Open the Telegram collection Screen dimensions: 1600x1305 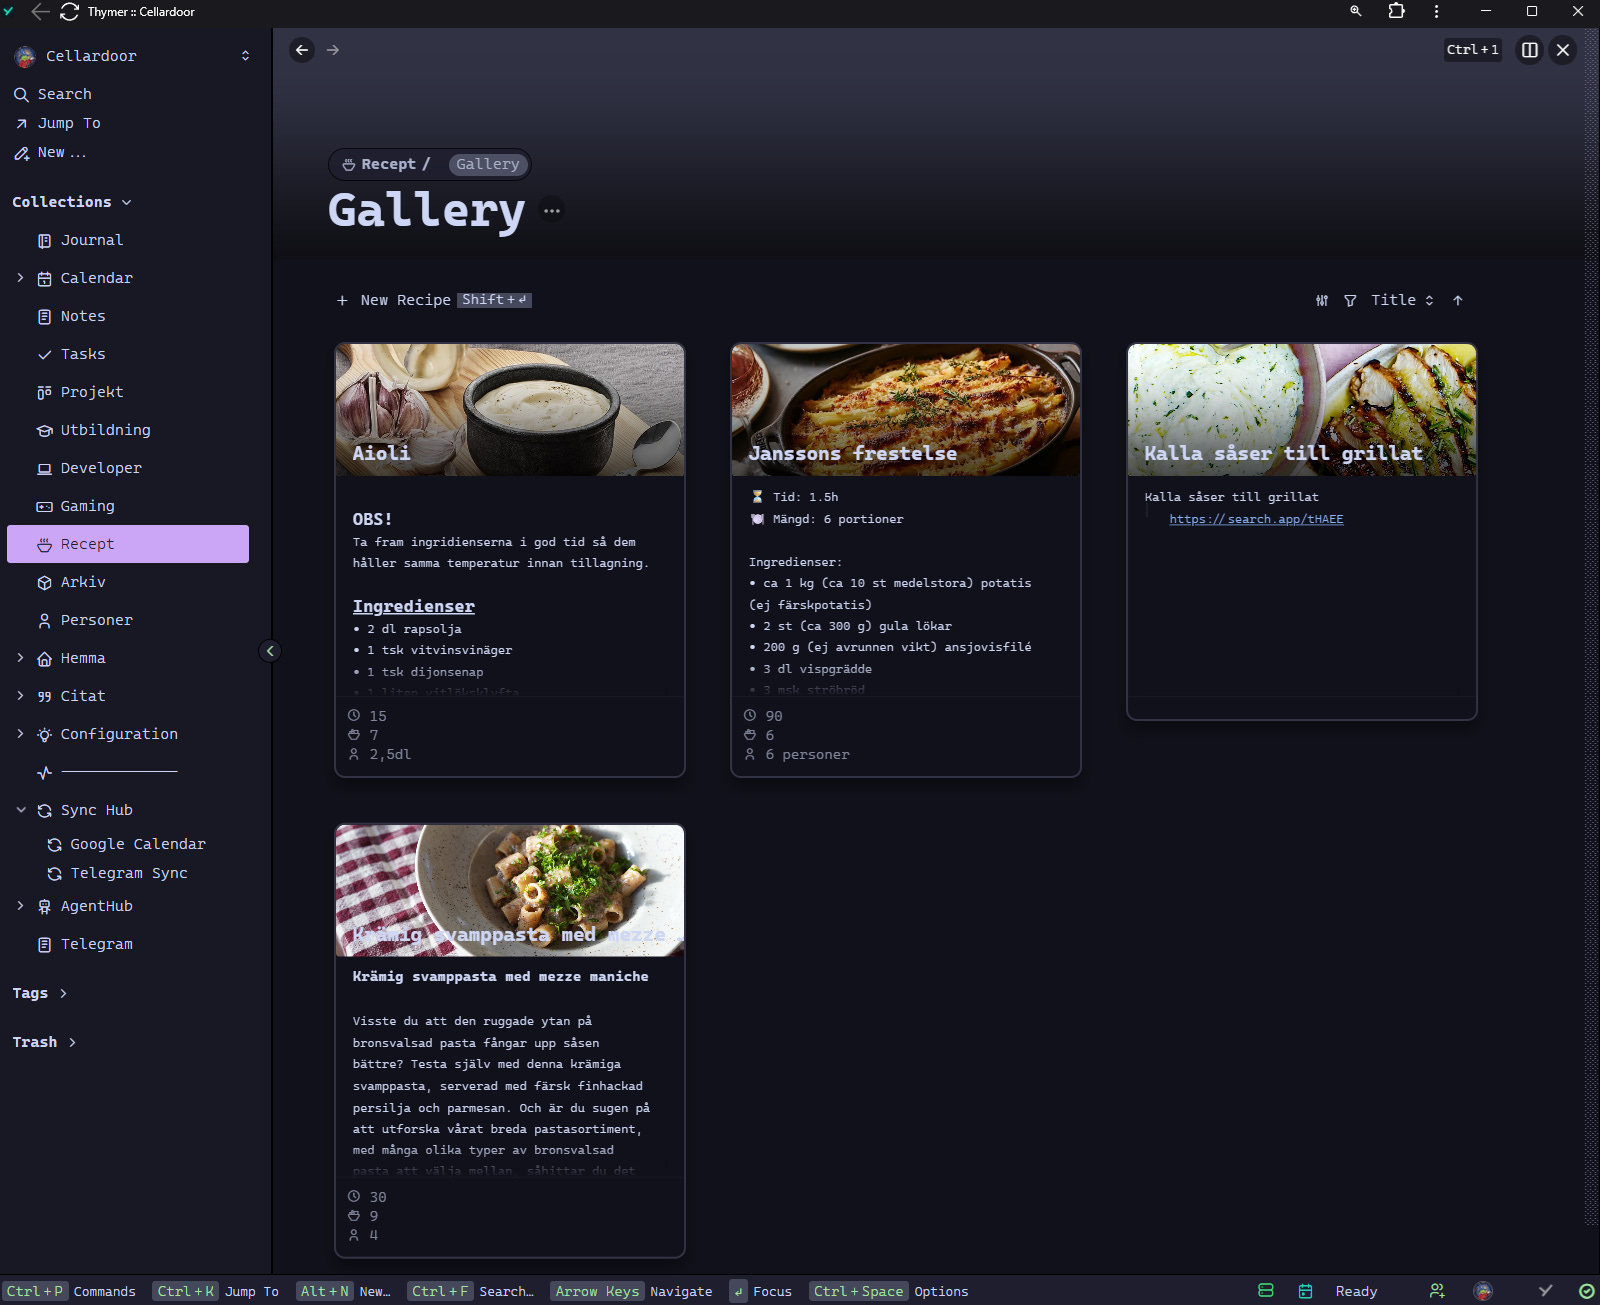click(128, 944)
